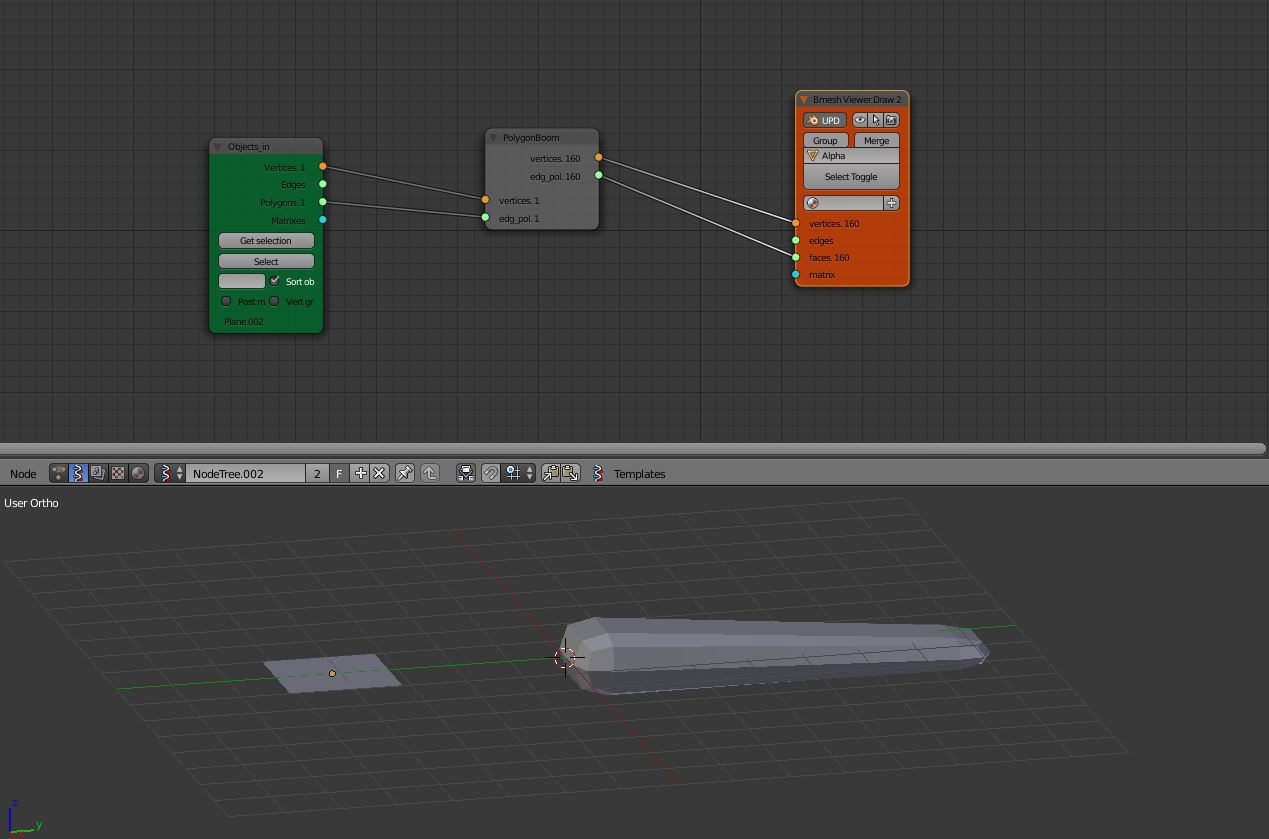
Task: Open the material selector in Bmesh Viewer
Action: [x=844, y=203]
